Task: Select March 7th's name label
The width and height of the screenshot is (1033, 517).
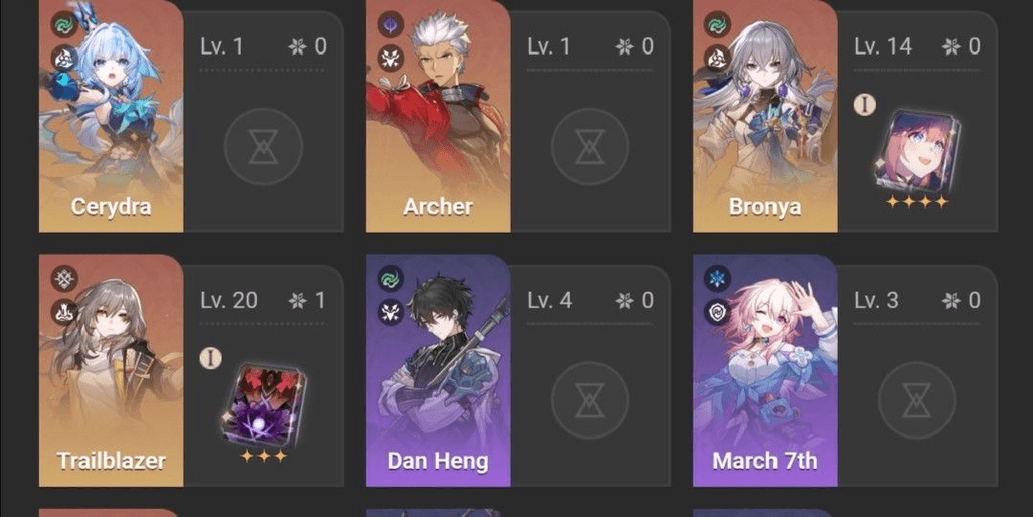Action: coord(765,461)
